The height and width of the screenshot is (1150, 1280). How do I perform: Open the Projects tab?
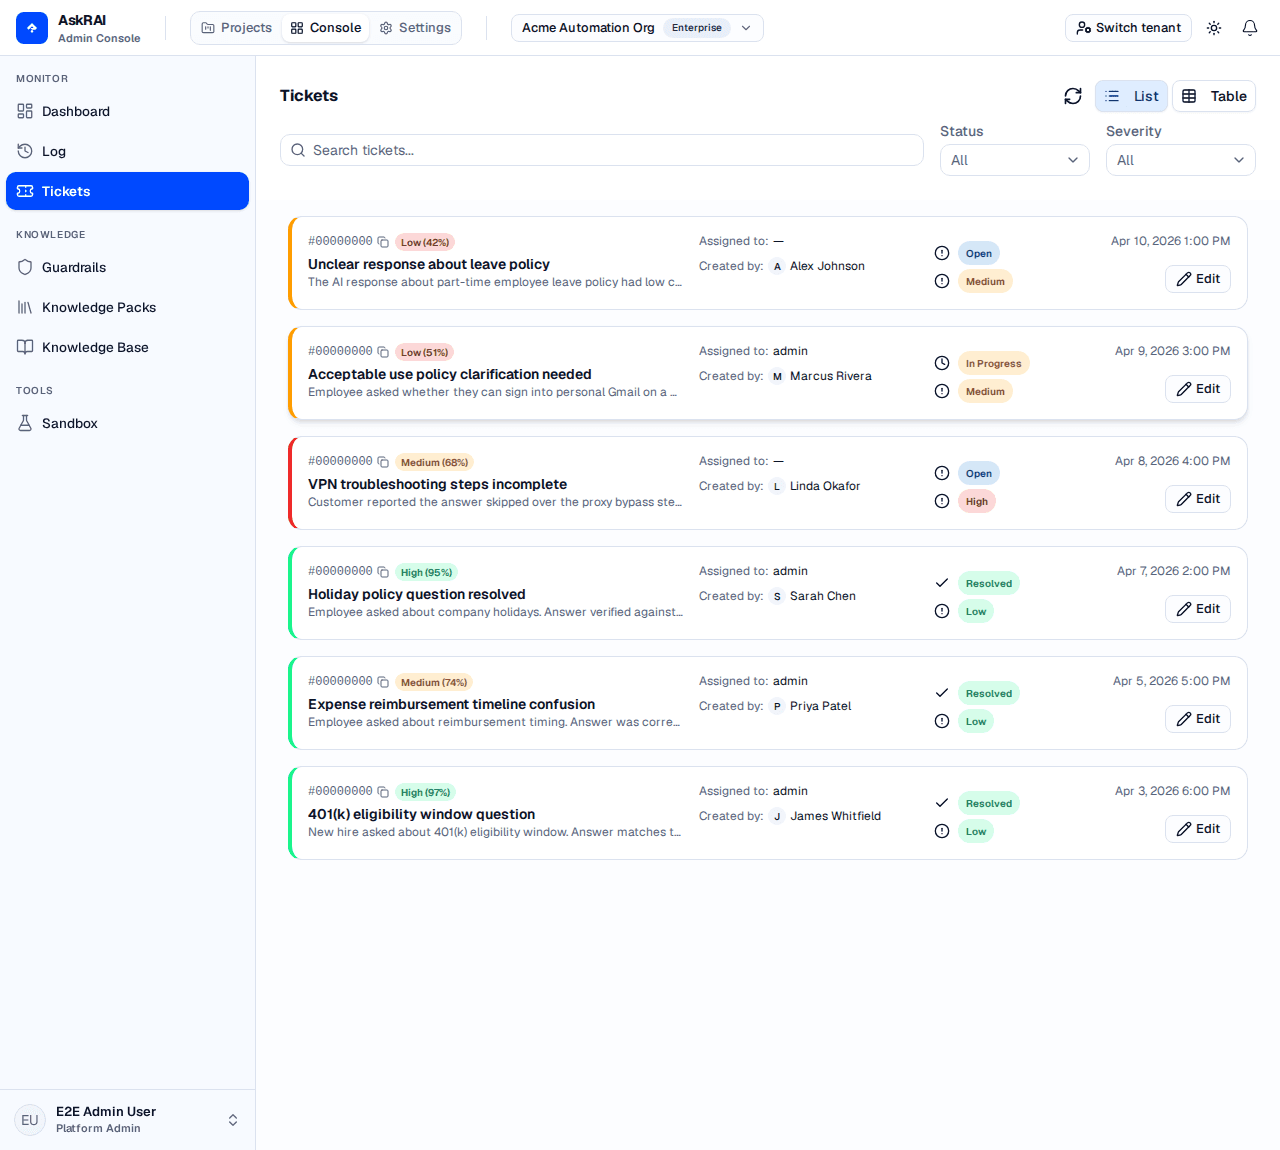pyautogui.click(x=237, y=28)
